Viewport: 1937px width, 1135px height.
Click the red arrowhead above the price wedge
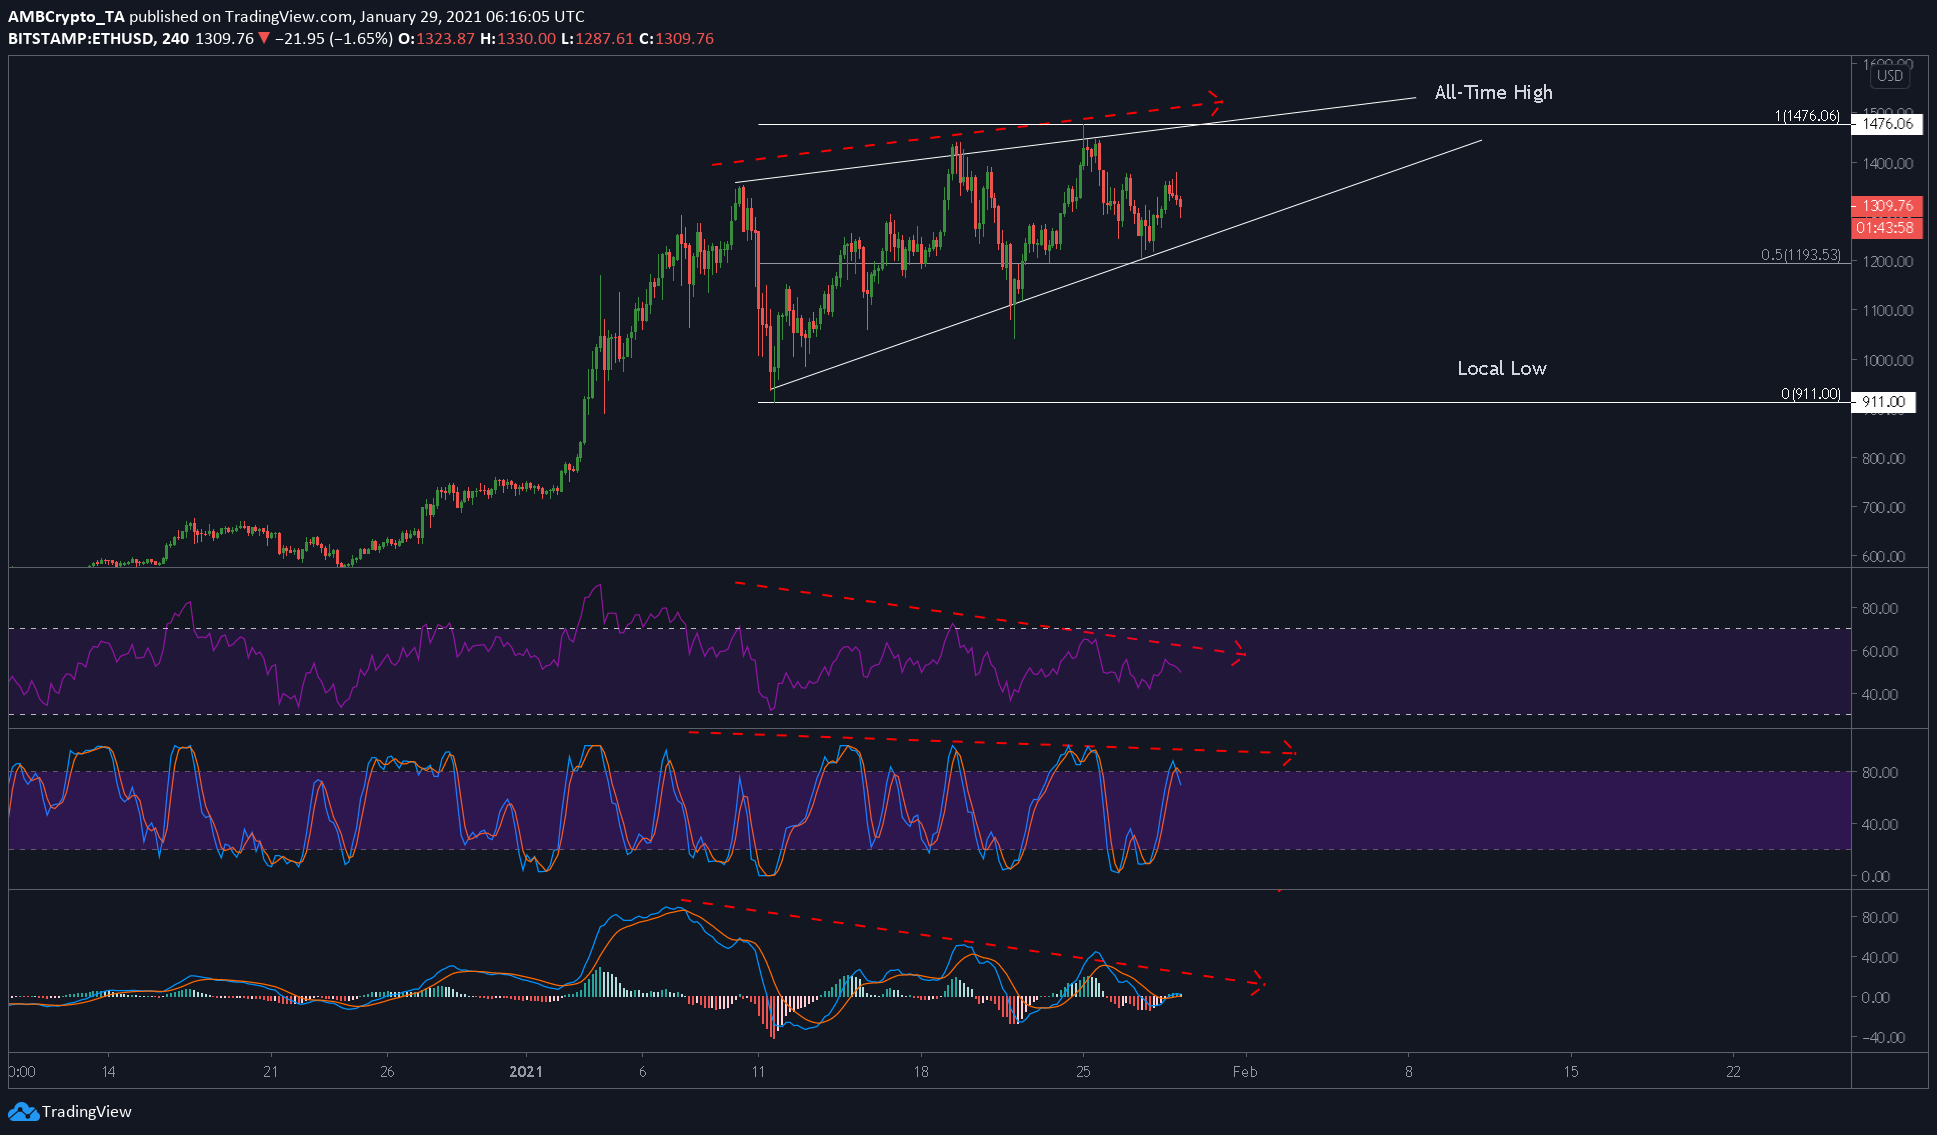point(1213,98)
